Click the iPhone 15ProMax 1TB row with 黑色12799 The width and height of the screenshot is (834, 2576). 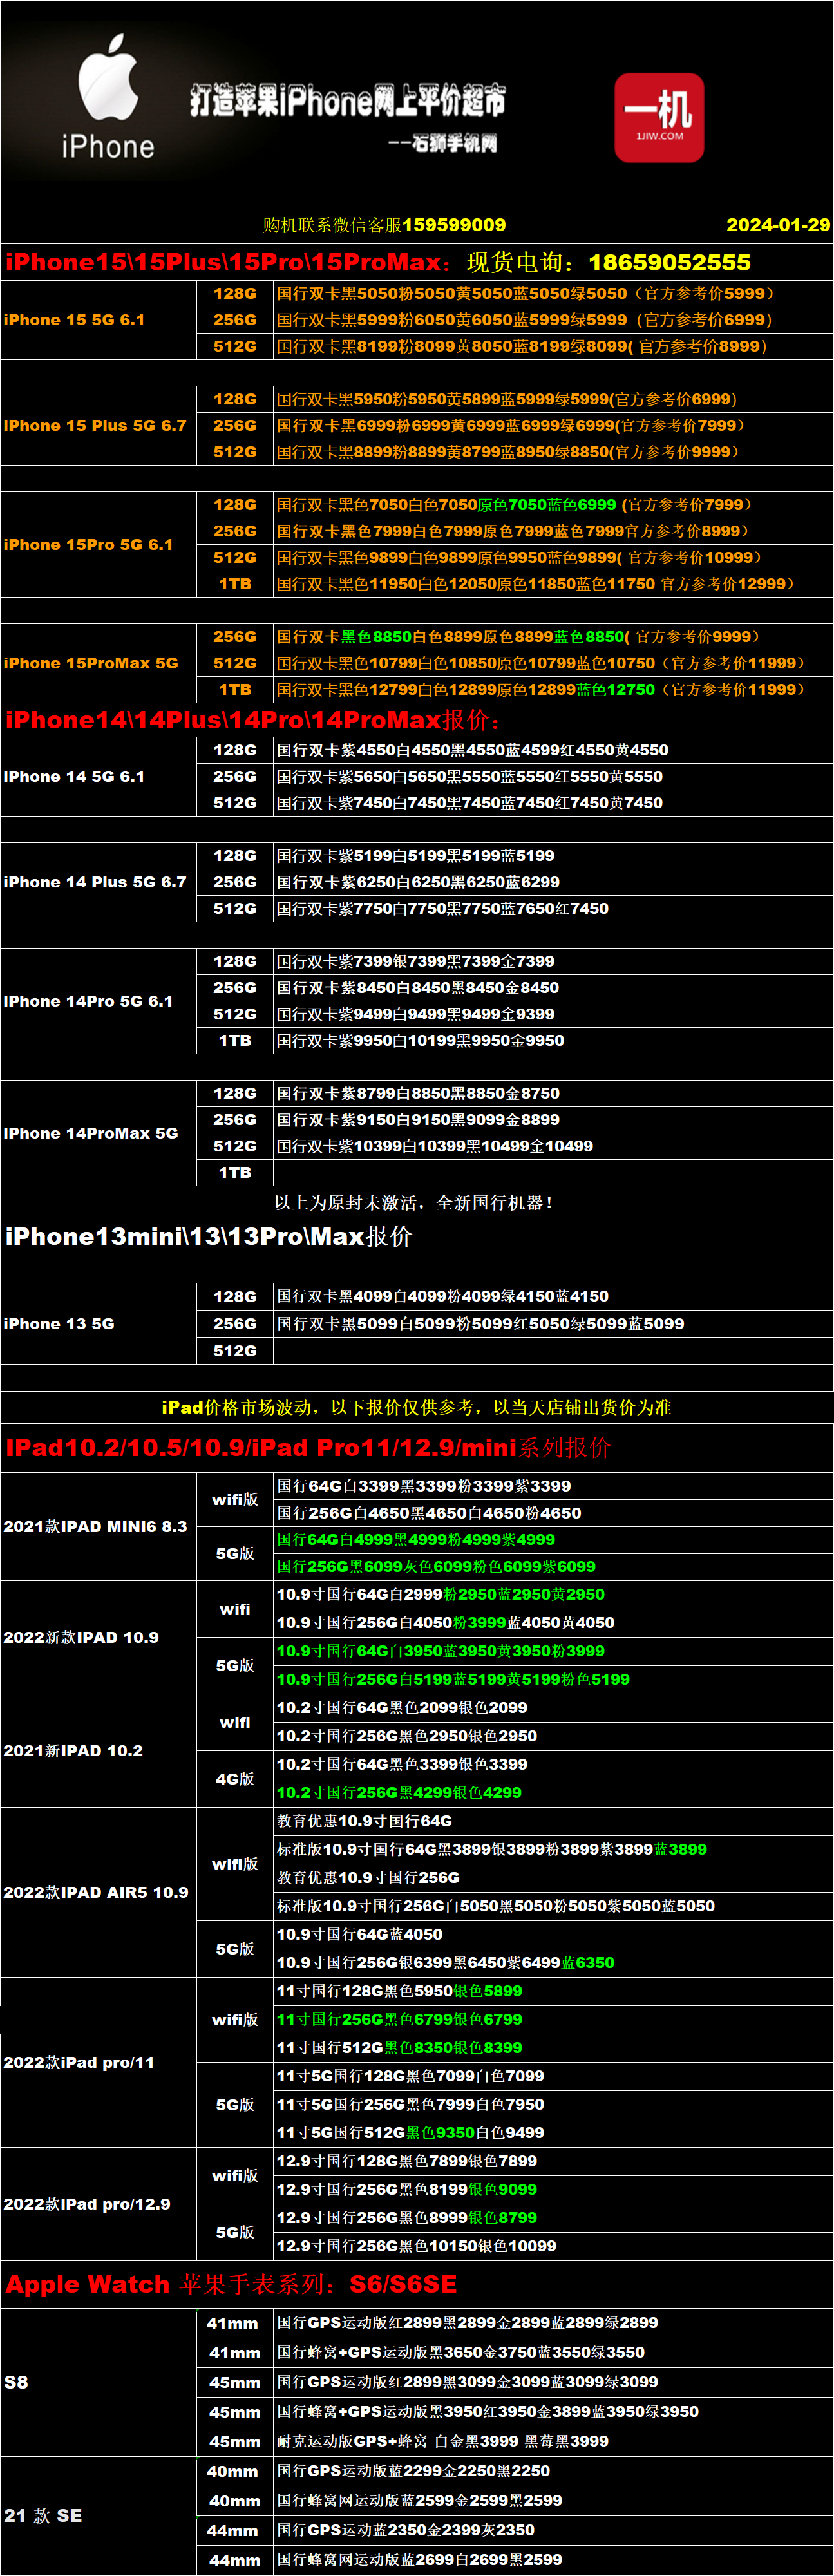(553, 690)
